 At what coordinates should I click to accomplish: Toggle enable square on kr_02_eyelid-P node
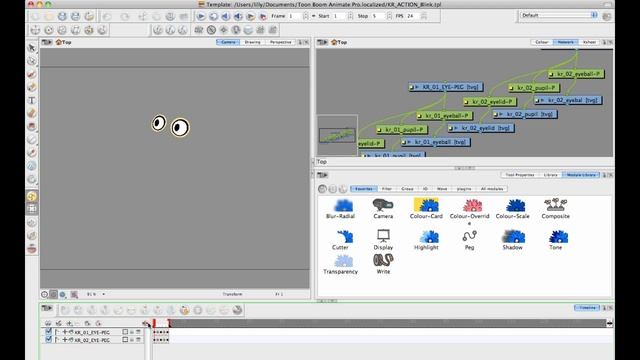(x=467, y=102)
